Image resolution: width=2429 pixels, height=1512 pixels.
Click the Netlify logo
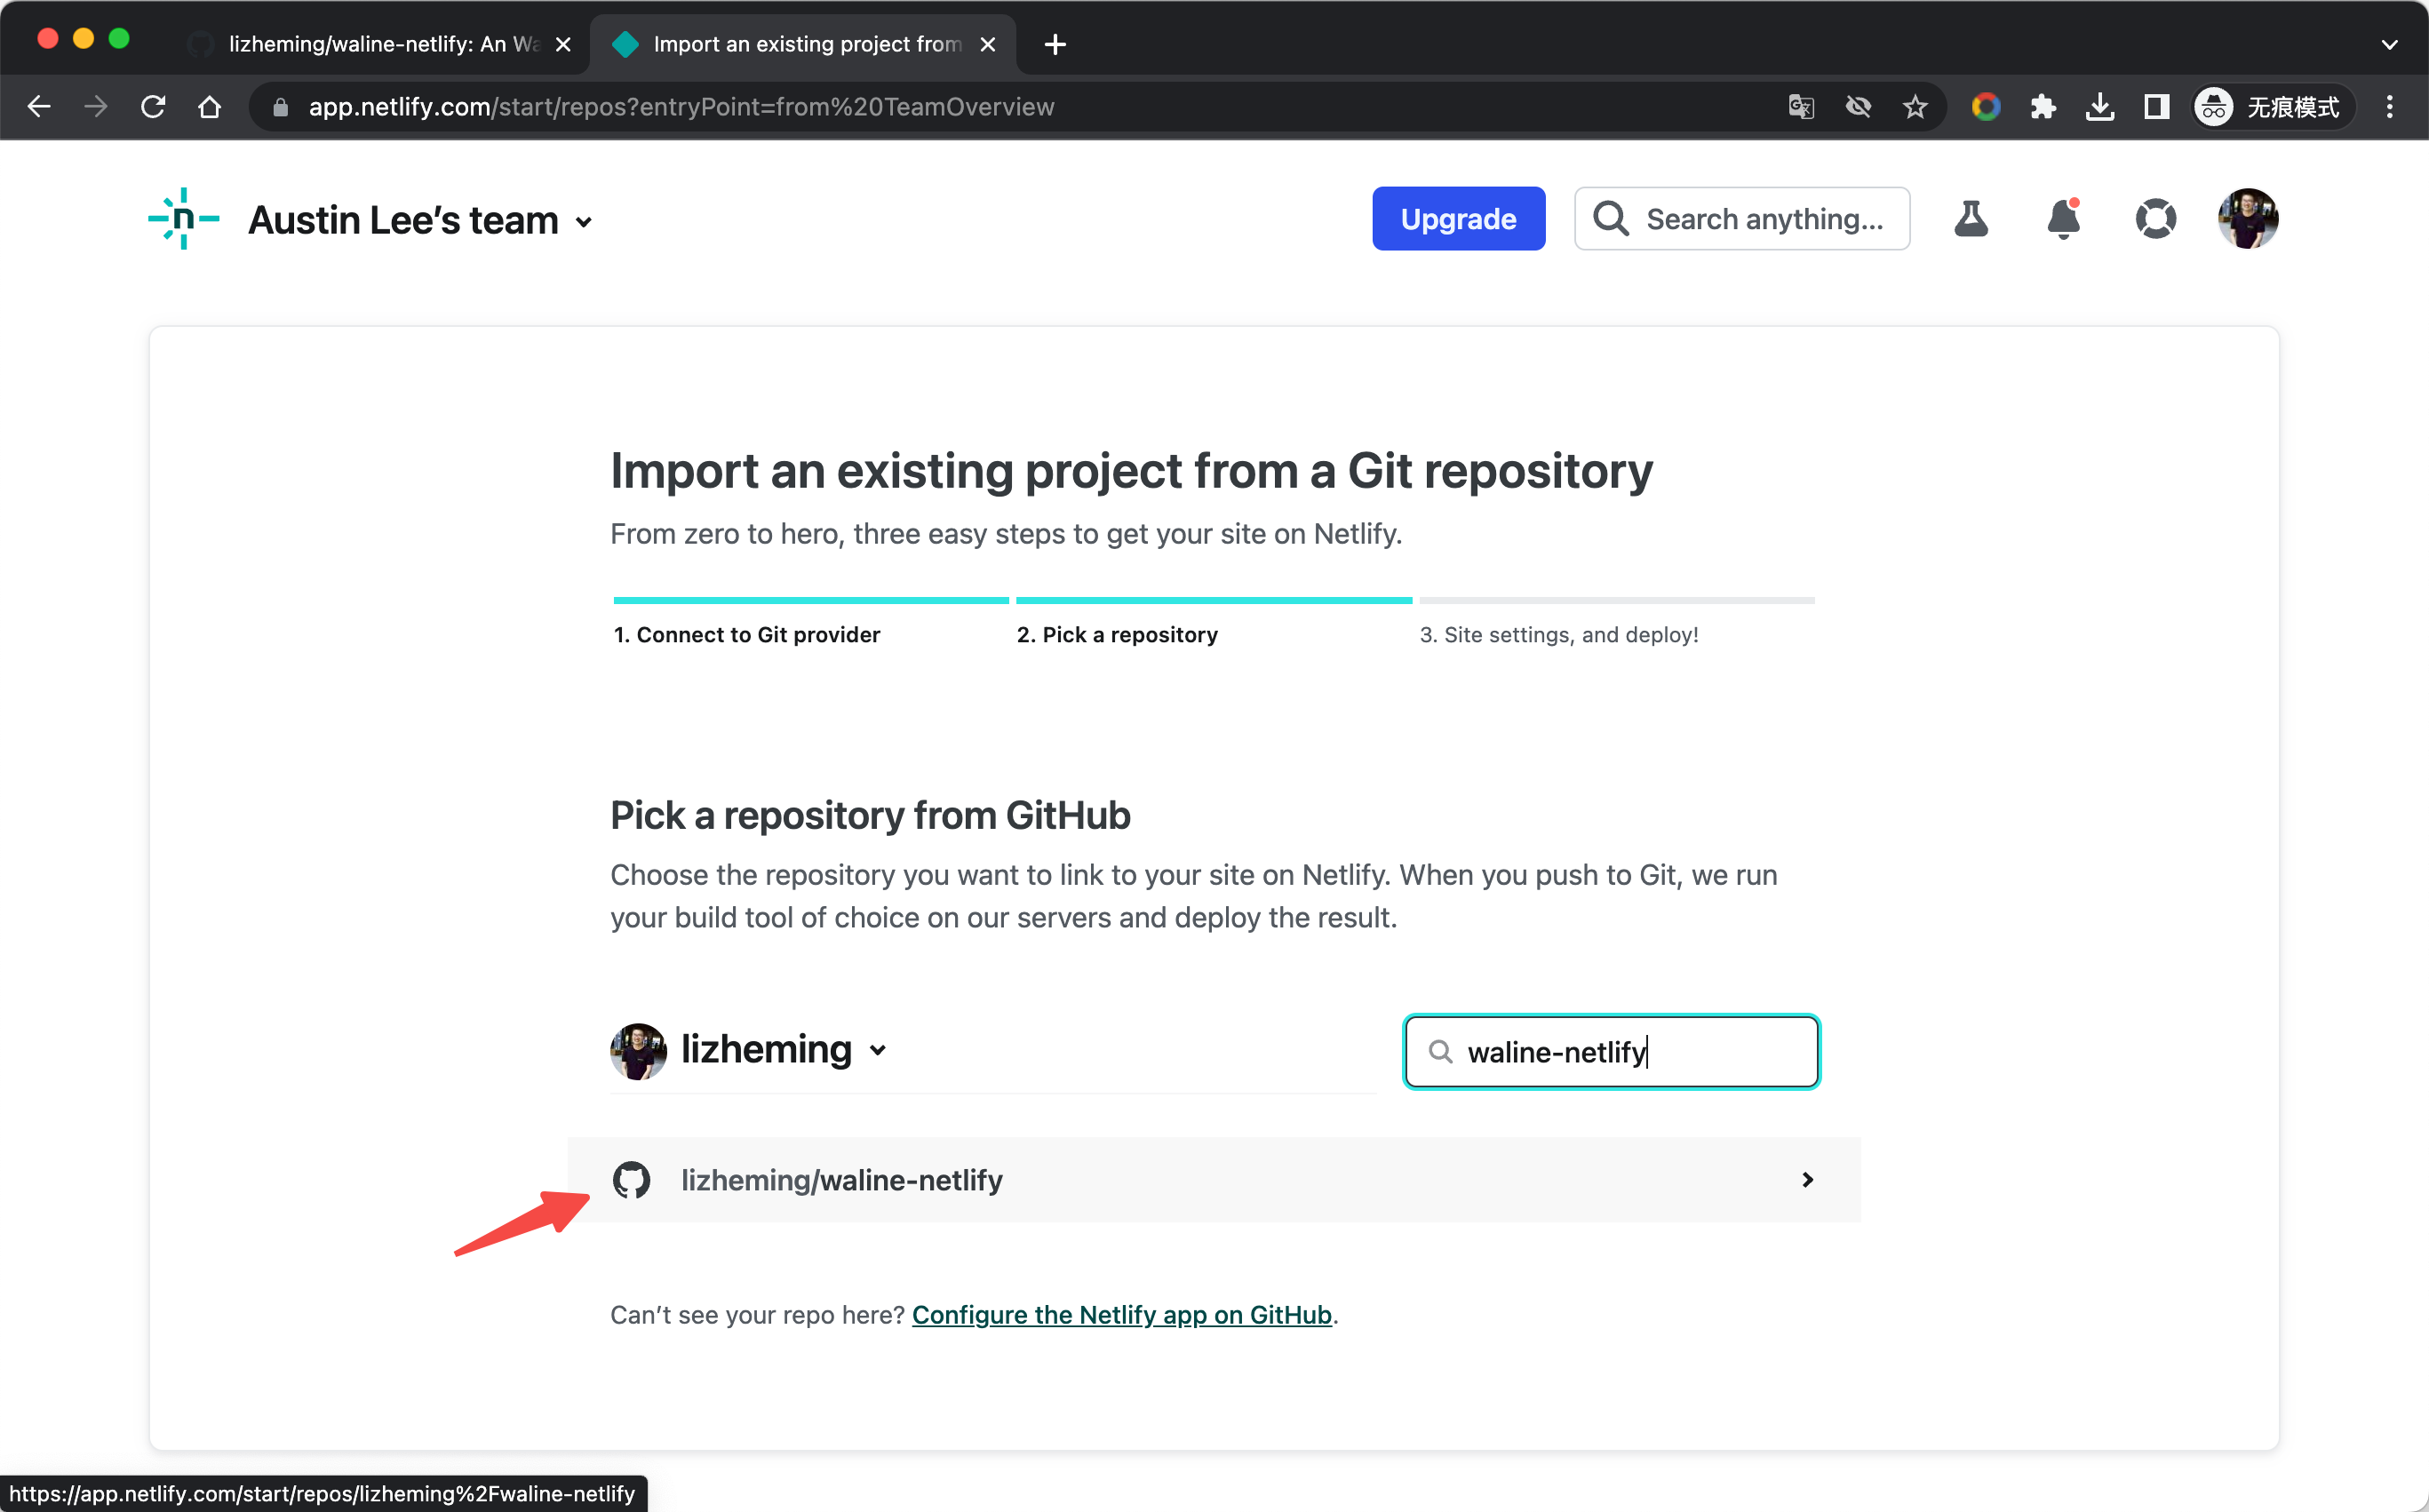point(183,219)
